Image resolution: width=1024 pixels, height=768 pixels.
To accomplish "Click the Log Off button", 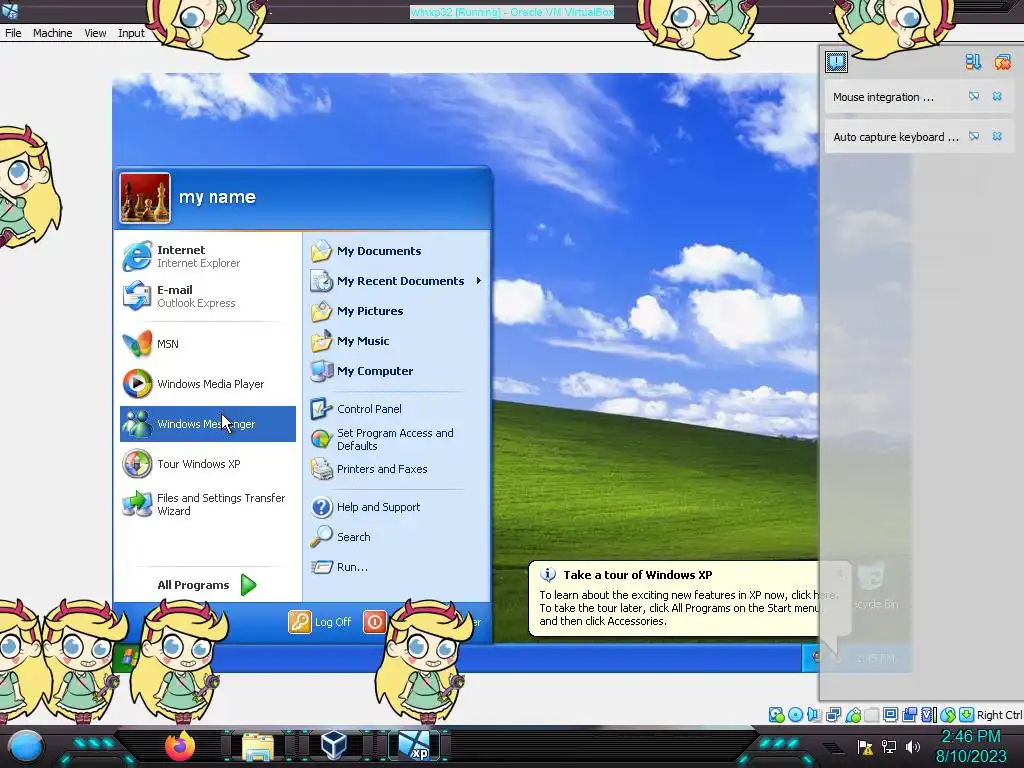I will (321, 622).
